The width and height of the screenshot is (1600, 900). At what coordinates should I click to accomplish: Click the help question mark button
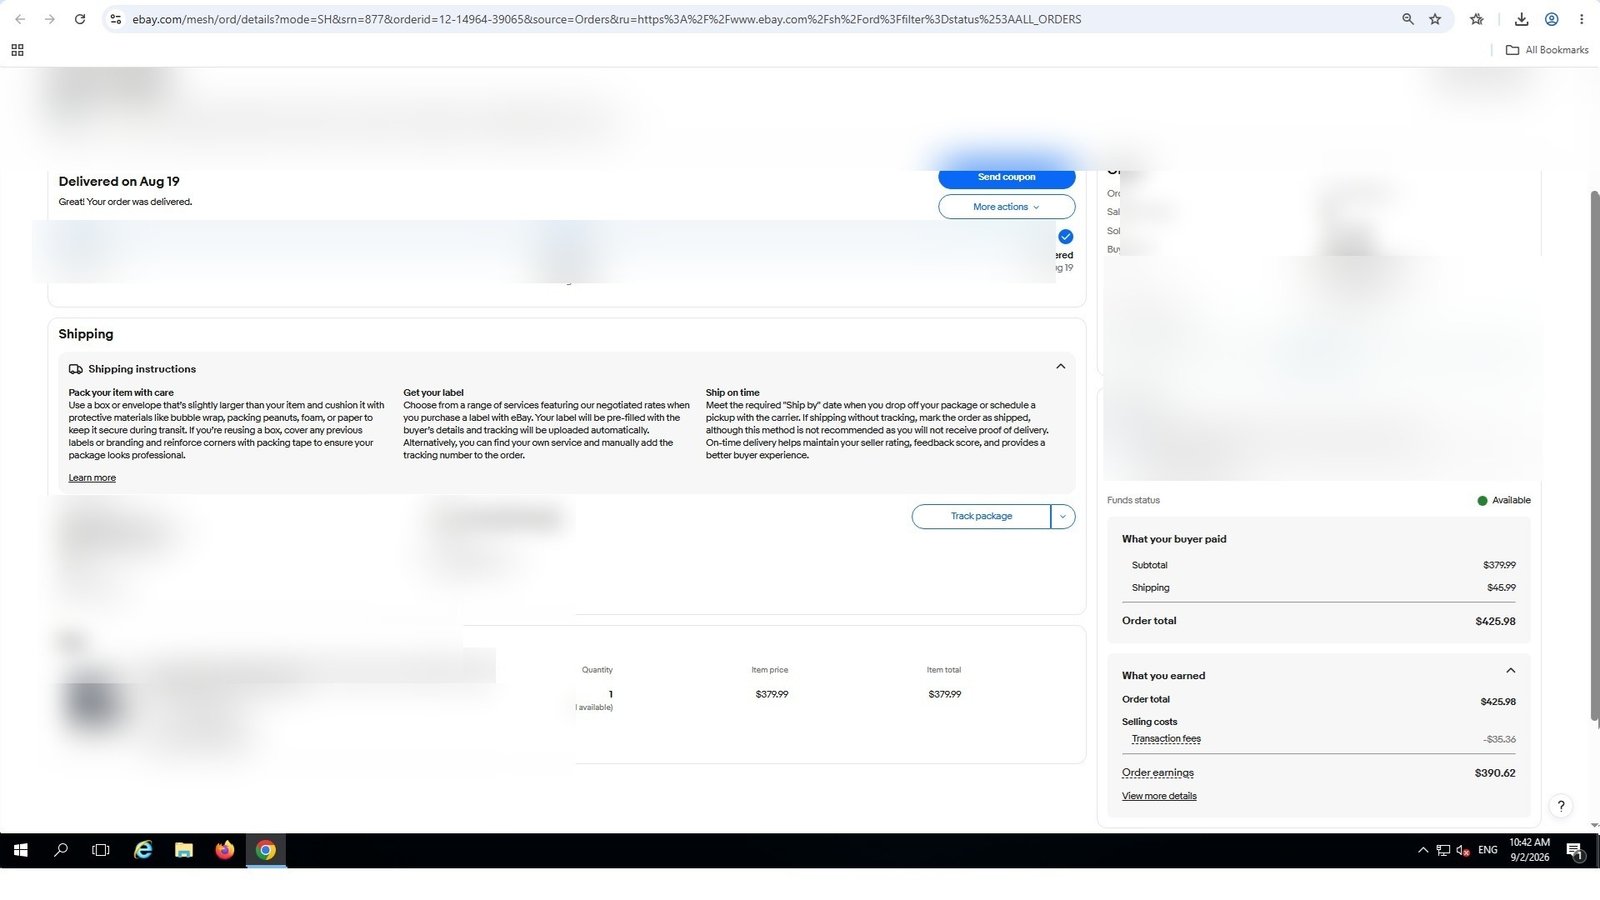[x=1561, y=806]
